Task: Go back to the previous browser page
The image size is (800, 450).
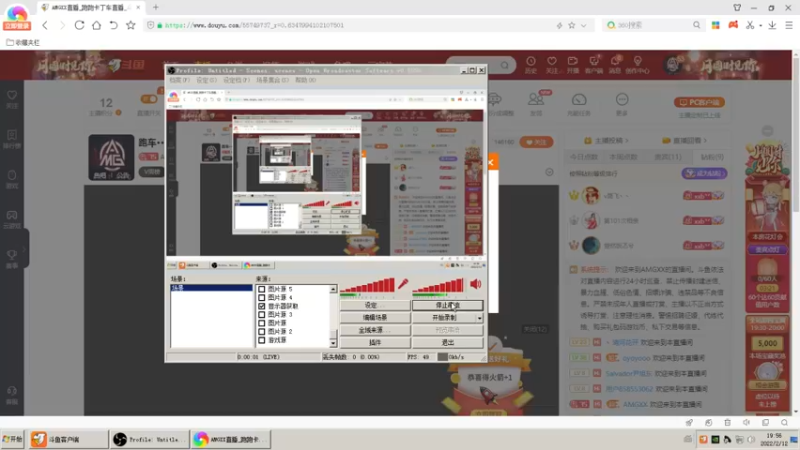Action: tap(45, 25)
